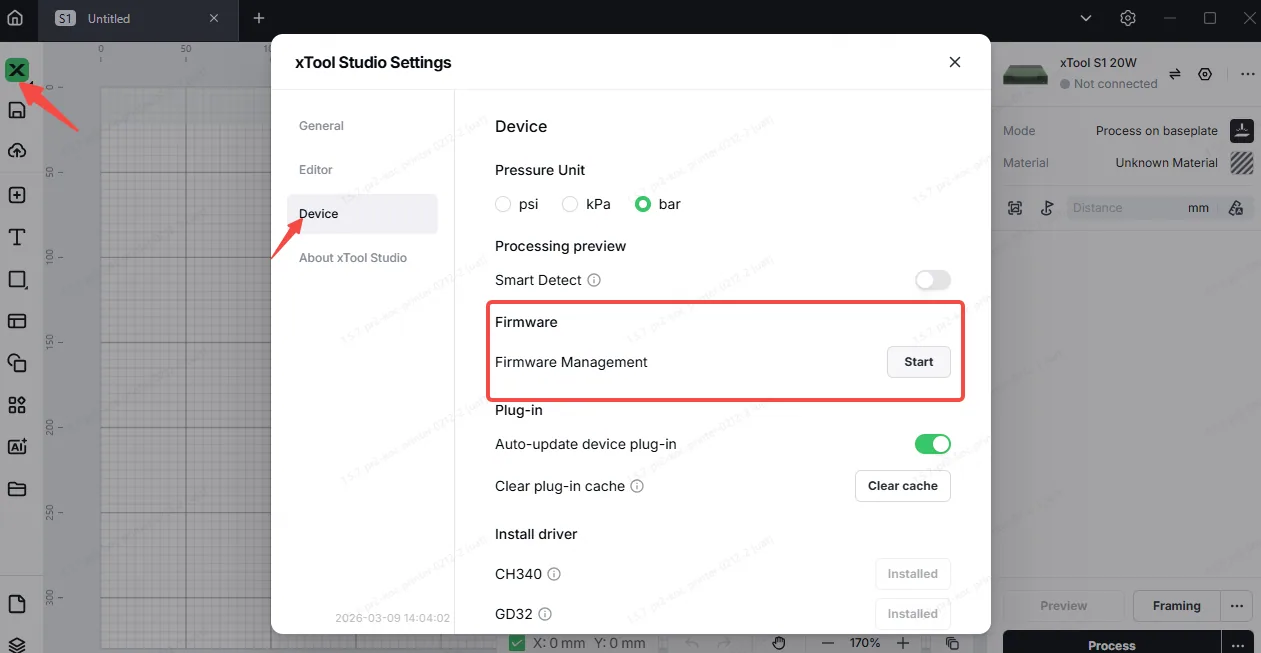Image resolution: width=1261 pixels, height=653 pixels.
Task: Open the xTool logo main menu
Action: 17,70
